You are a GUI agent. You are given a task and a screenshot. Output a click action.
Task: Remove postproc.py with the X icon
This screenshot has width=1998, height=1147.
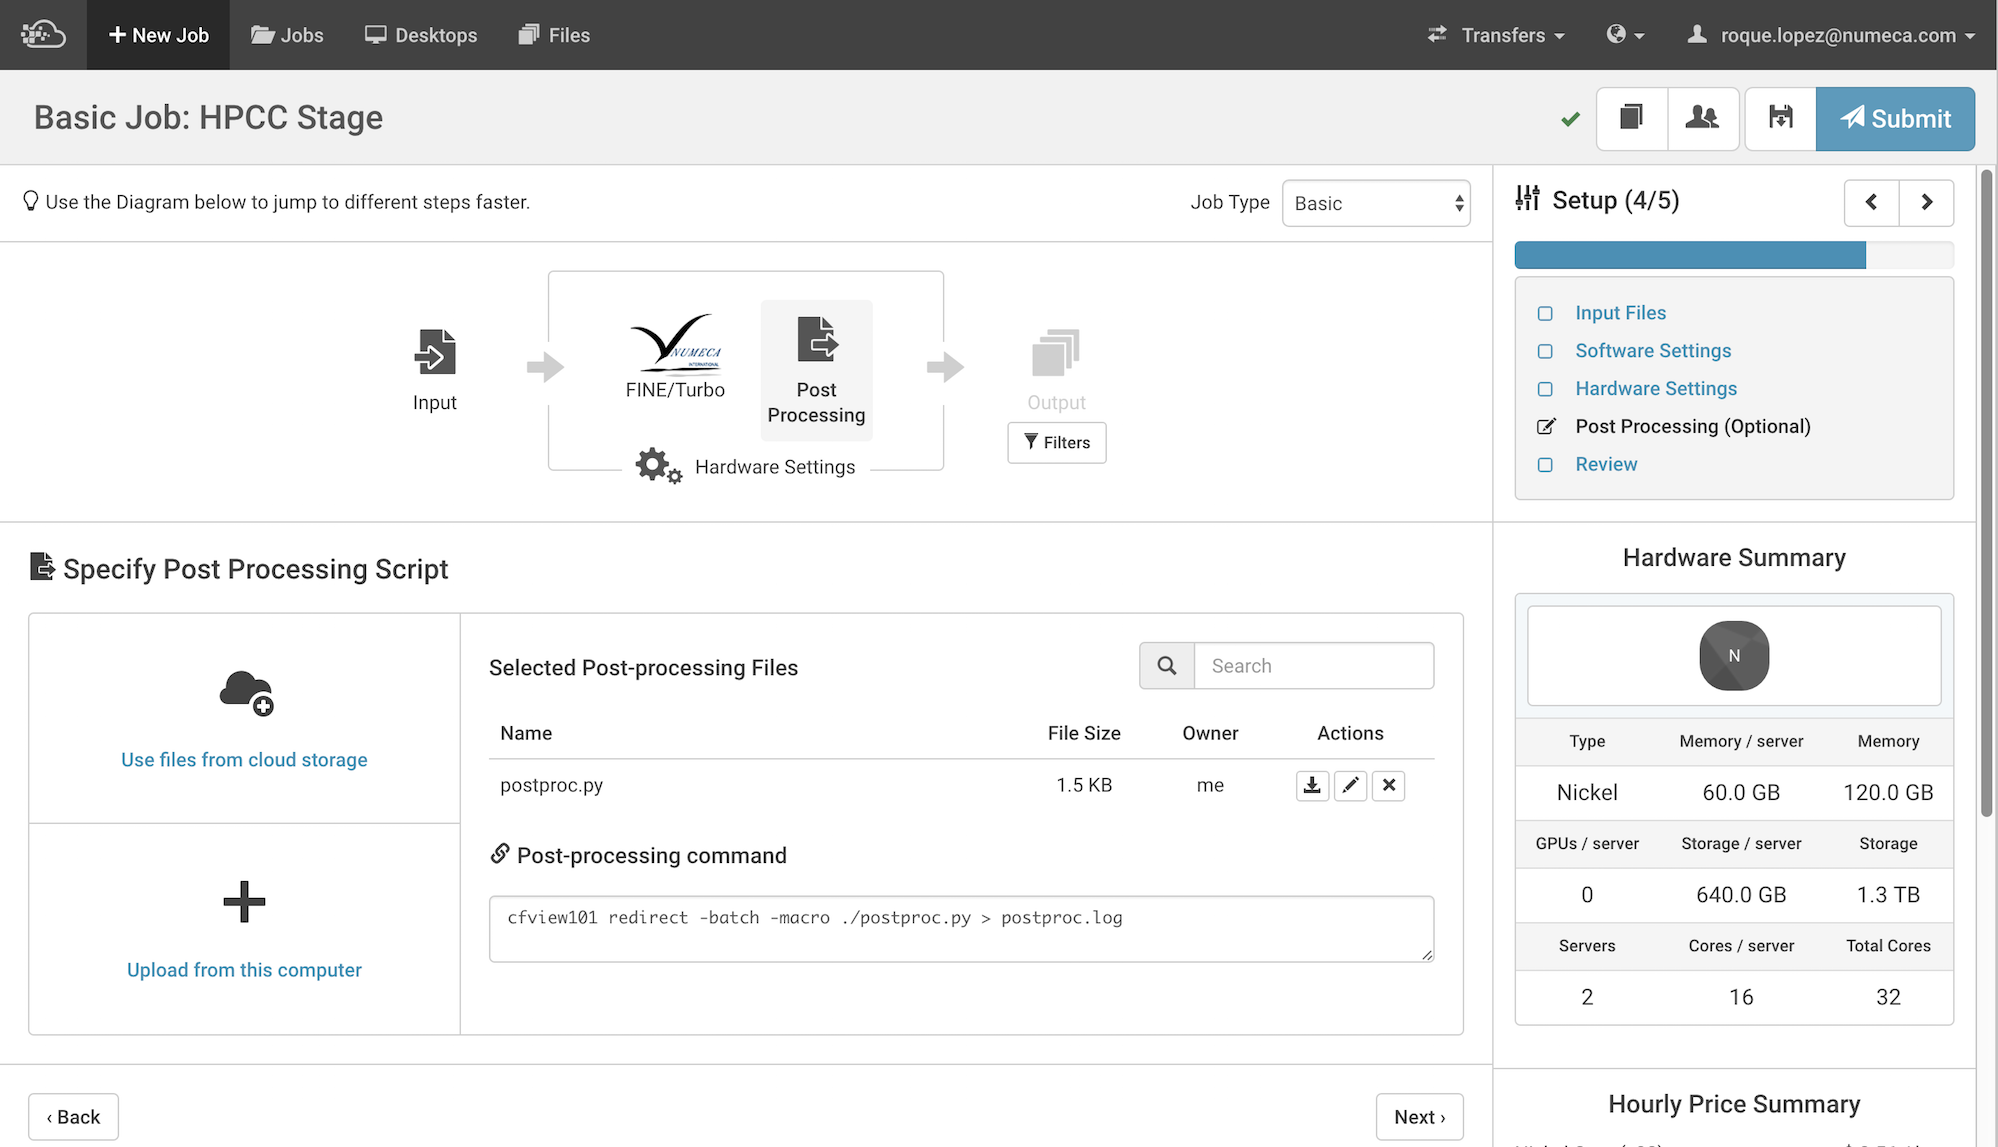click(x=1389, y=786)
